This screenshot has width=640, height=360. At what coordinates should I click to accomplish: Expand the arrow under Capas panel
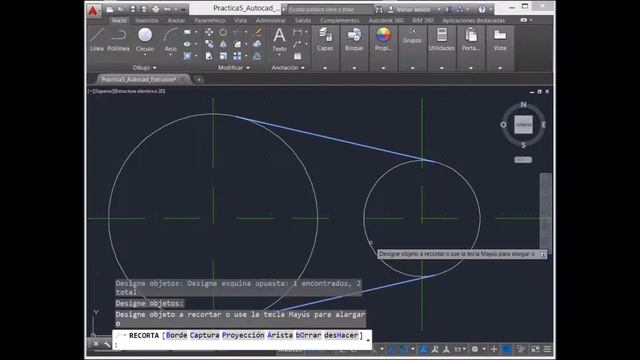tap(325, 68)
